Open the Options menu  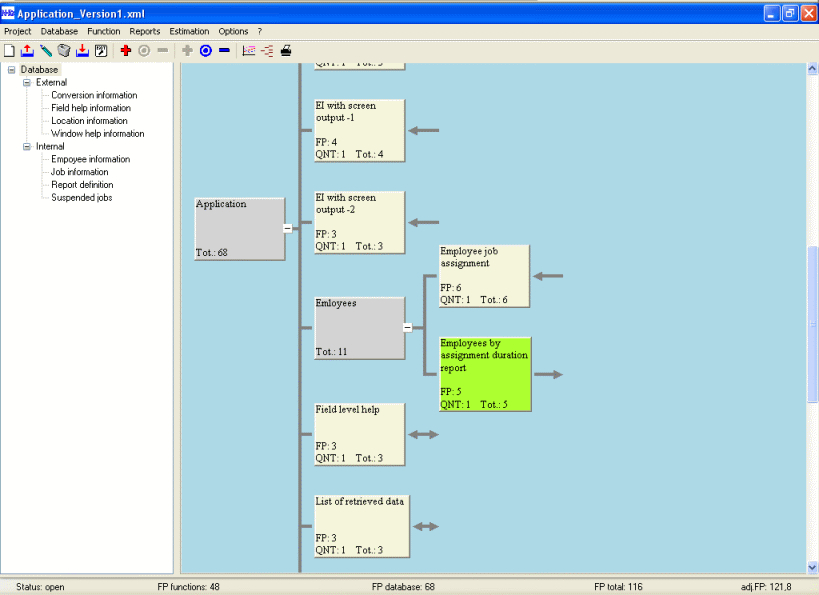233,31
